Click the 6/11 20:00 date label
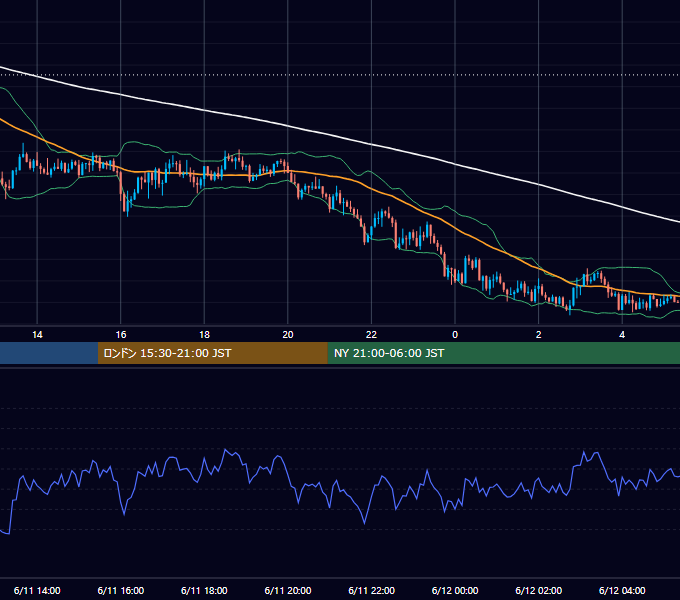This screenshot has height=600, width=680. point(288,590)
